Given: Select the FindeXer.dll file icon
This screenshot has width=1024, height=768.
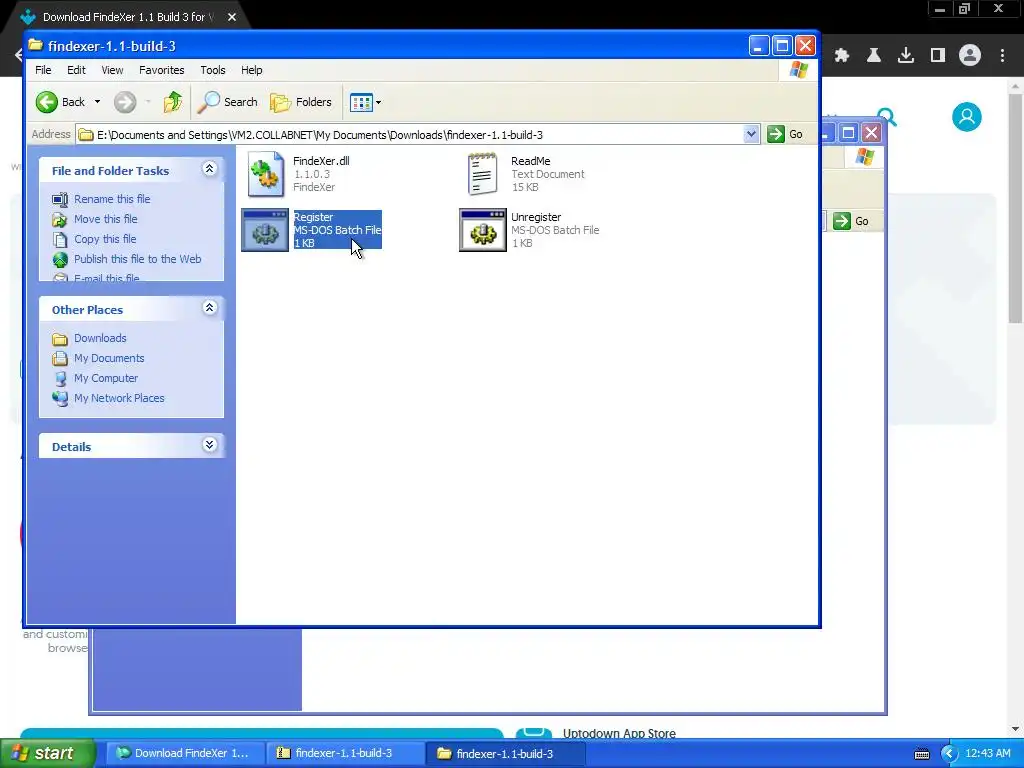Looking at the screenshot, I should pos(265,174).
